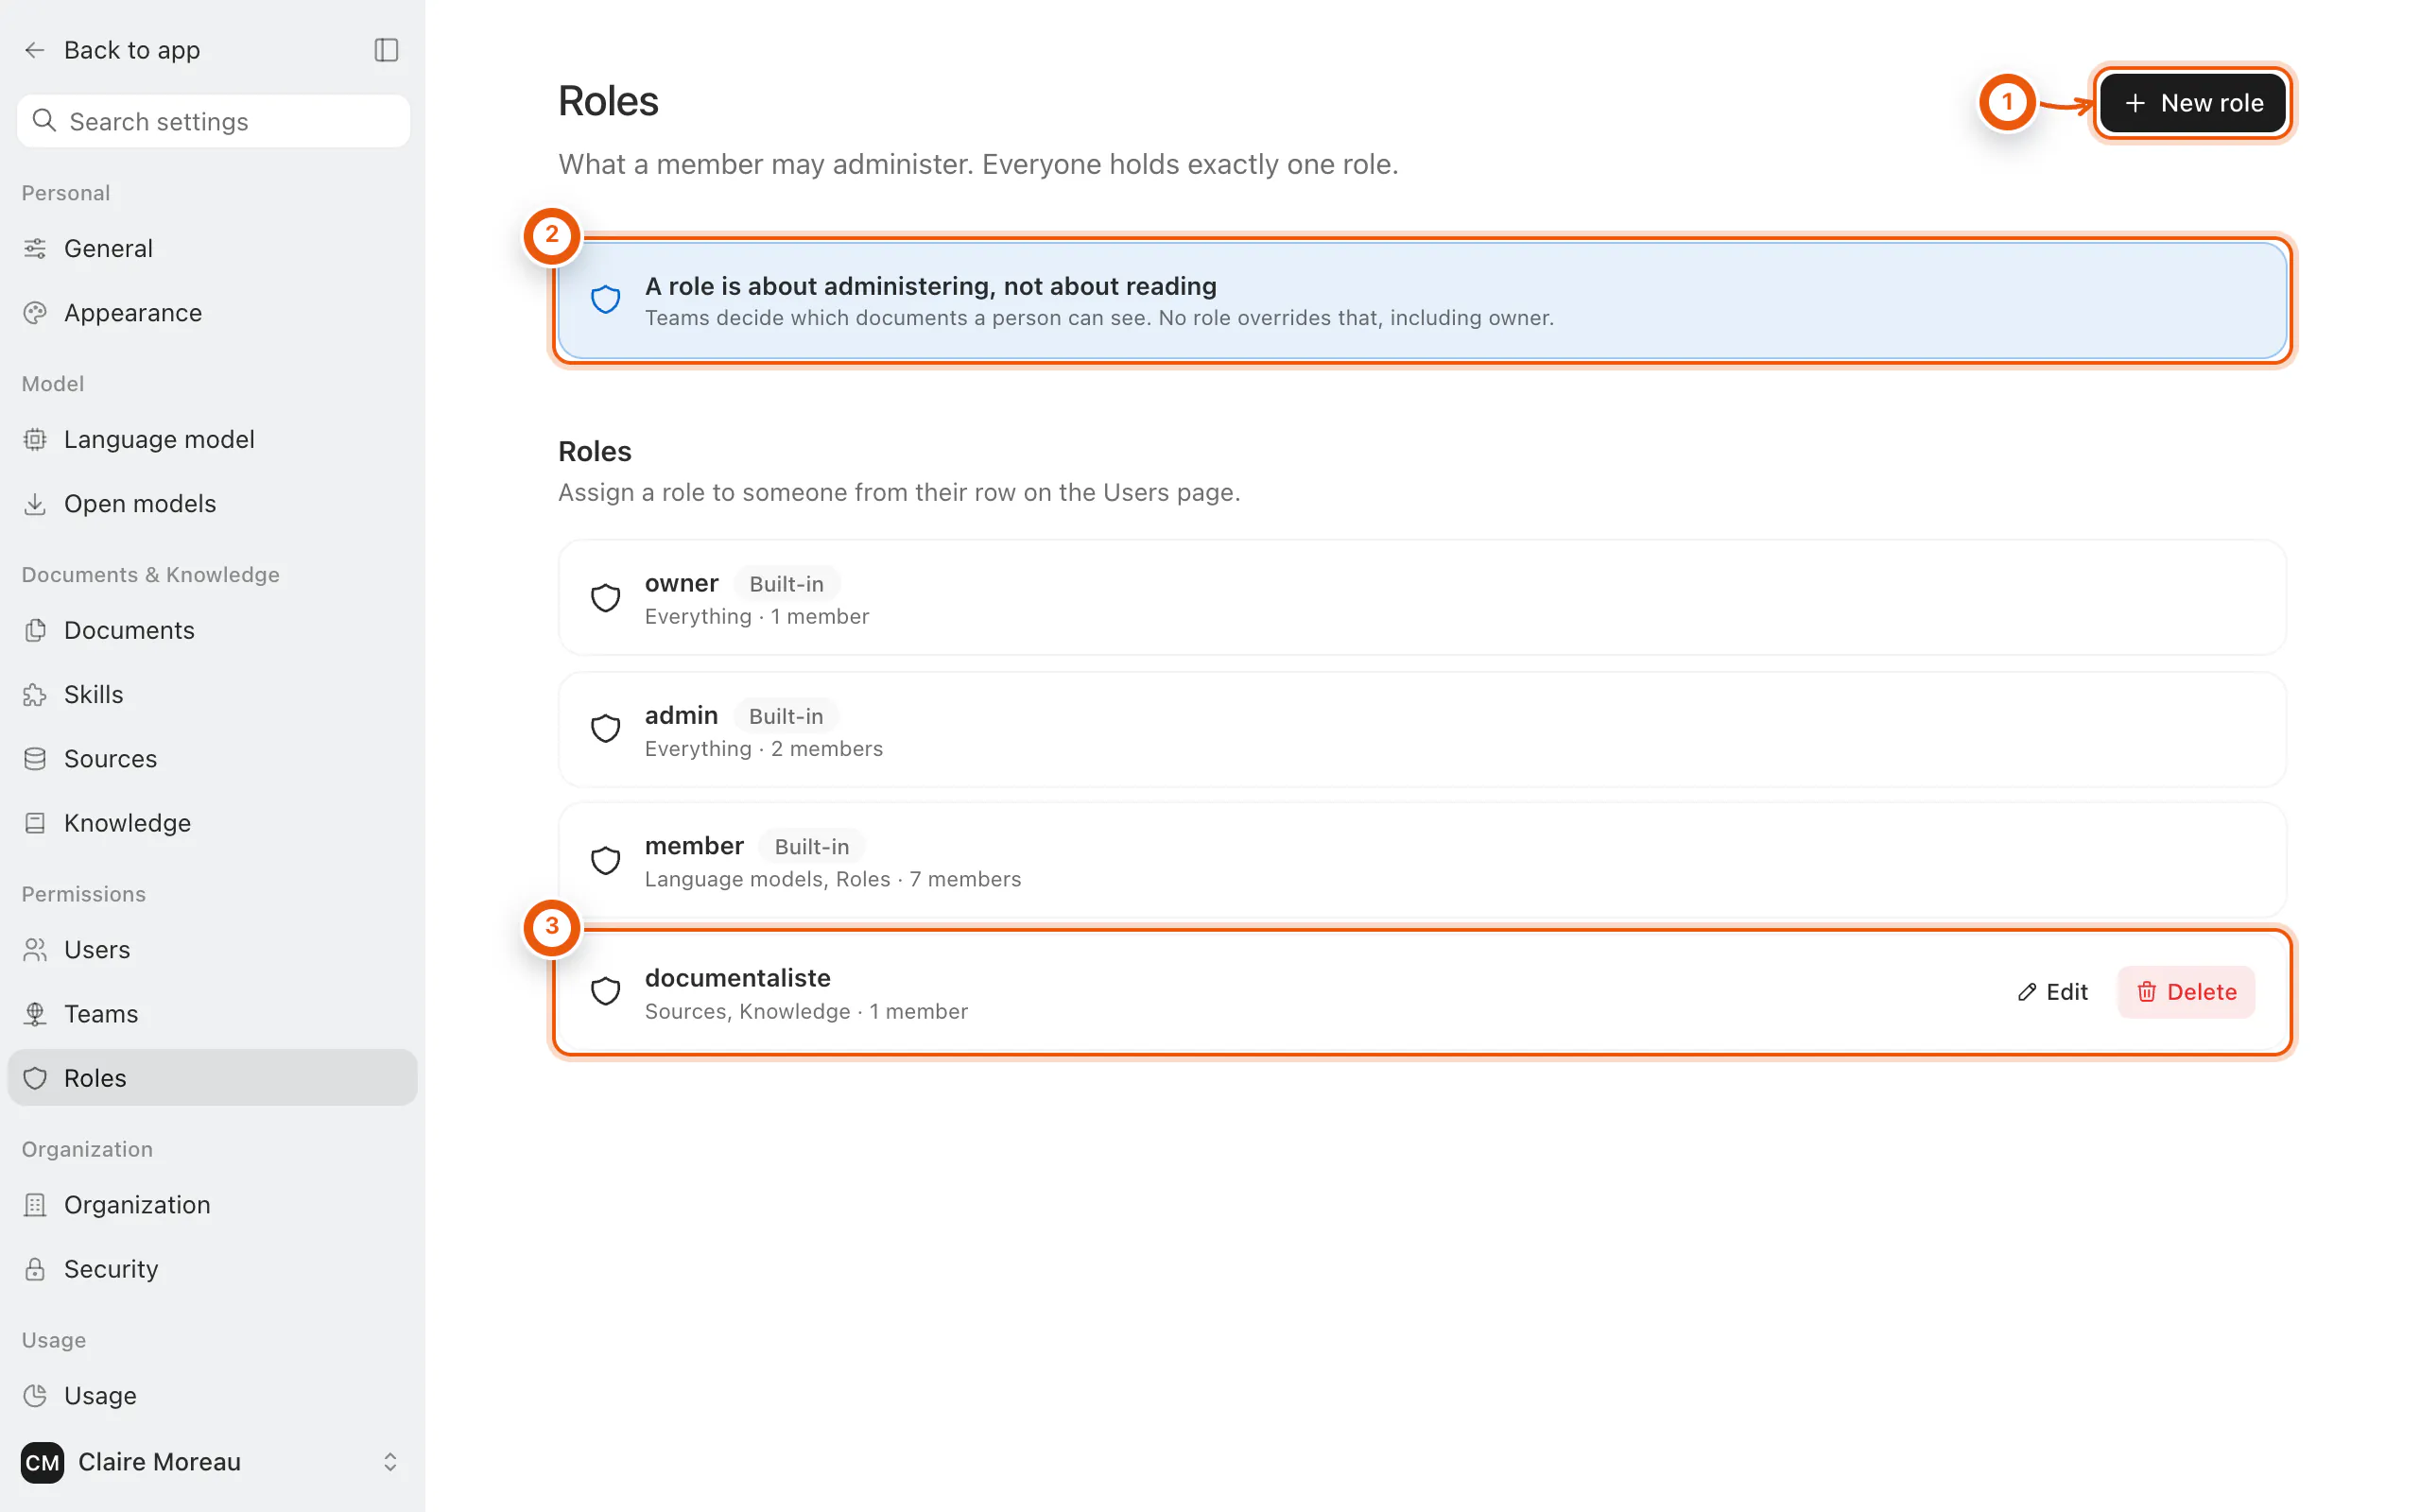2420x1512 pixels.
Task: Click the shield icon on documentaliste row
Action: (606, 992)
